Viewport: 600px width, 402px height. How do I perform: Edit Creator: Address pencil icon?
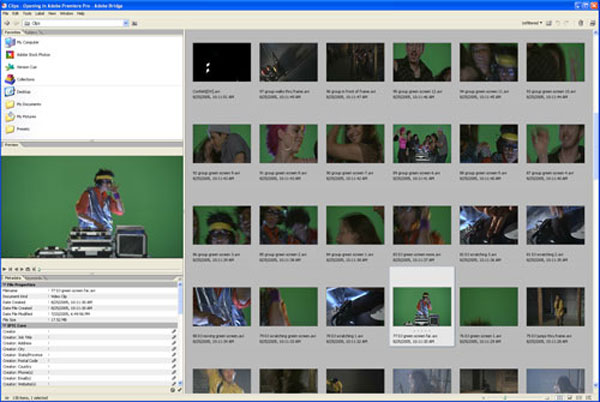point(174,343)
